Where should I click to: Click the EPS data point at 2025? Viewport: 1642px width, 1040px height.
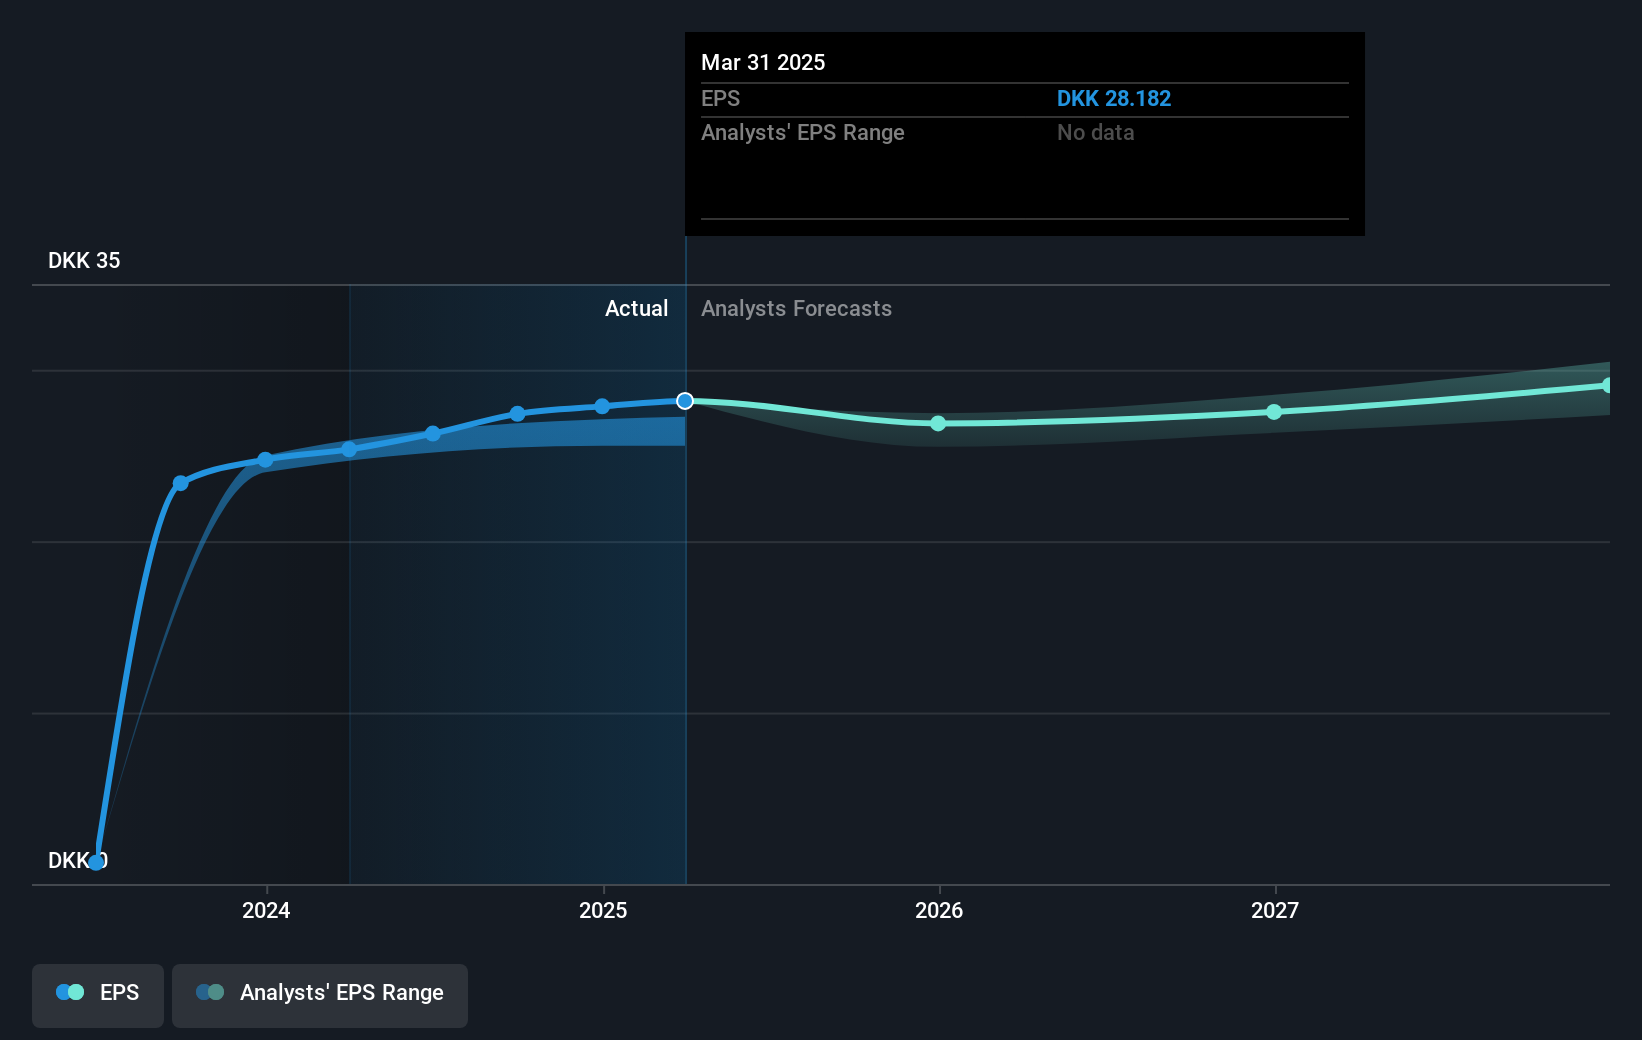point(602,406)
